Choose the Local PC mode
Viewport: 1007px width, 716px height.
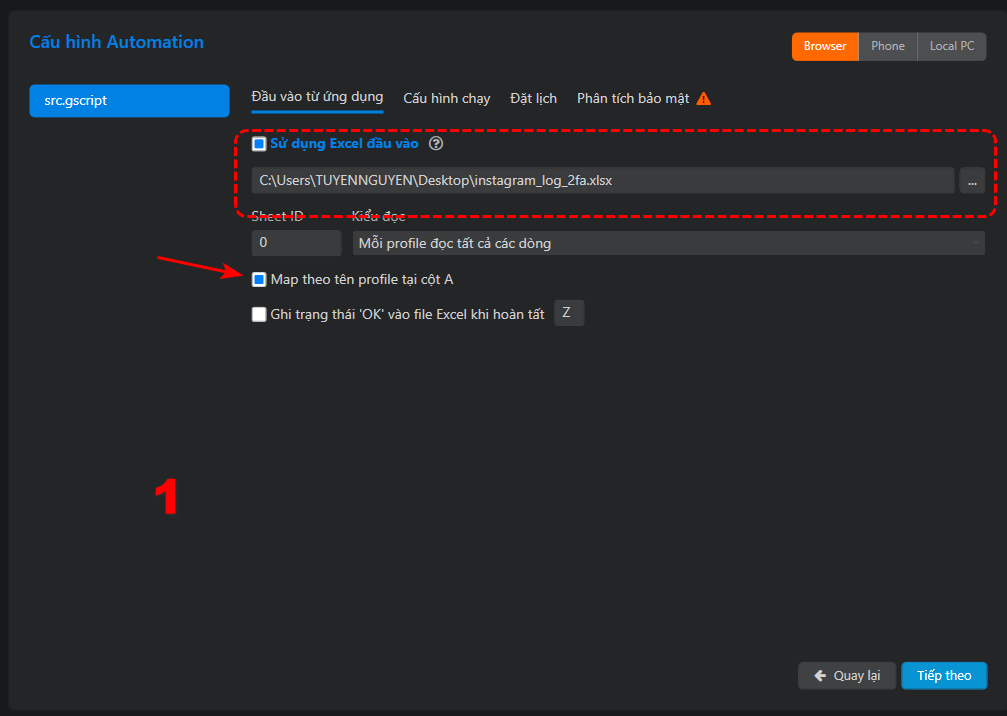click(951, 46)
